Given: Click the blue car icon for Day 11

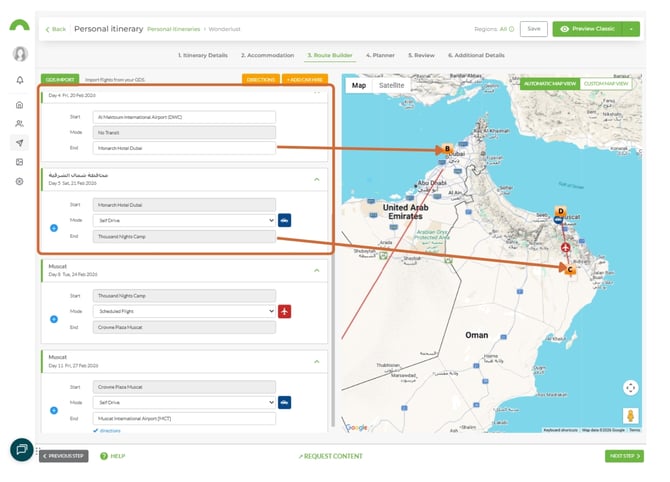Looking at the screenshot, I should [285, 402].
